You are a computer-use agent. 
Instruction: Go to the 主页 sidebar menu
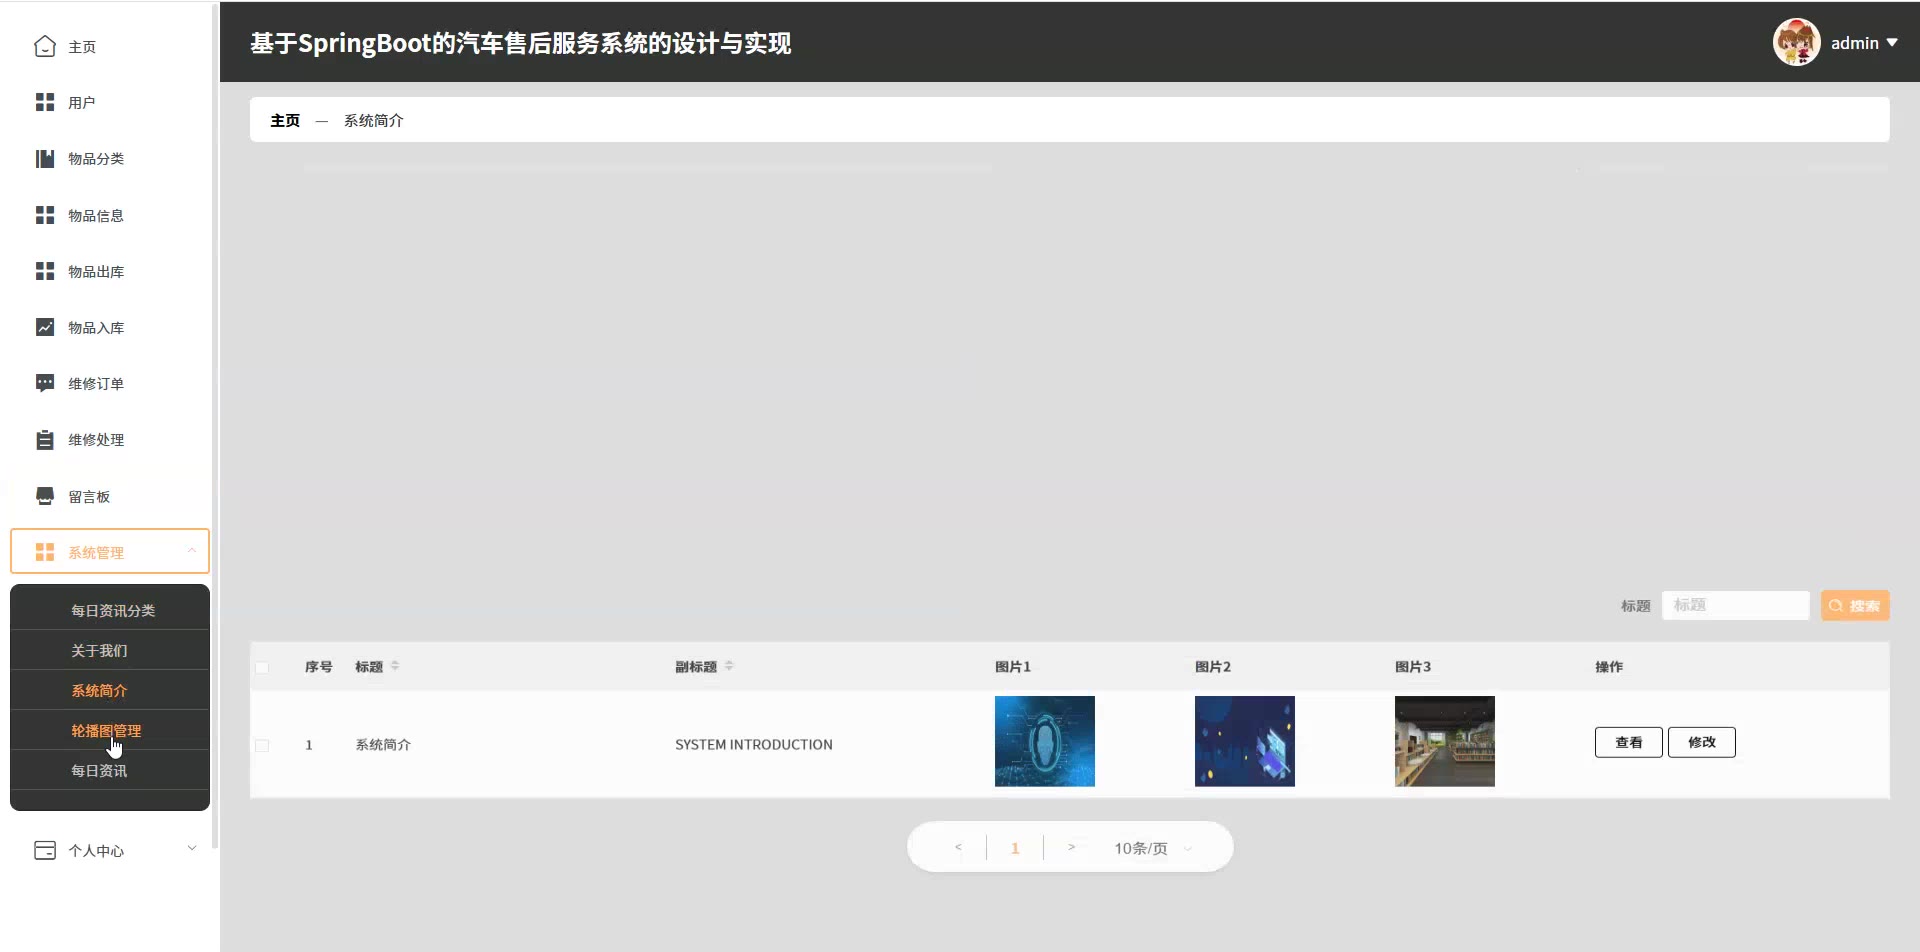click(82, 47)
